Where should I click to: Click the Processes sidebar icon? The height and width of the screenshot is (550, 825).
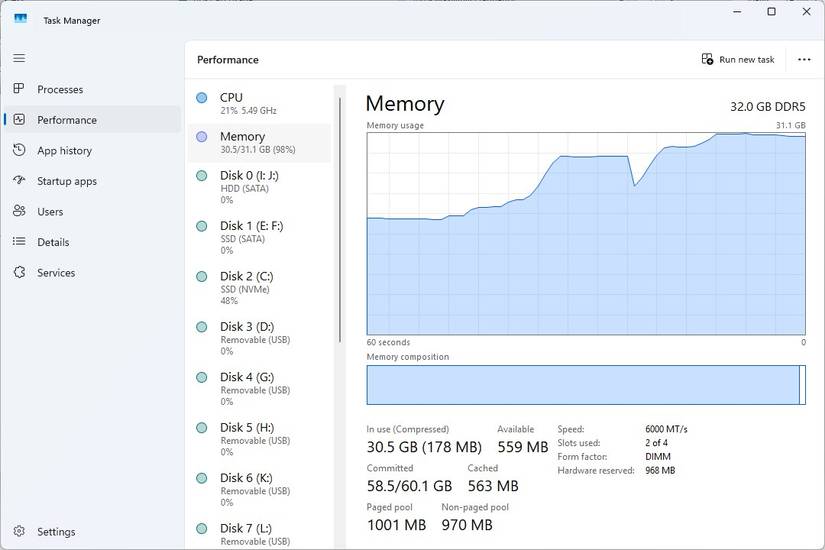tap(19, 88)
